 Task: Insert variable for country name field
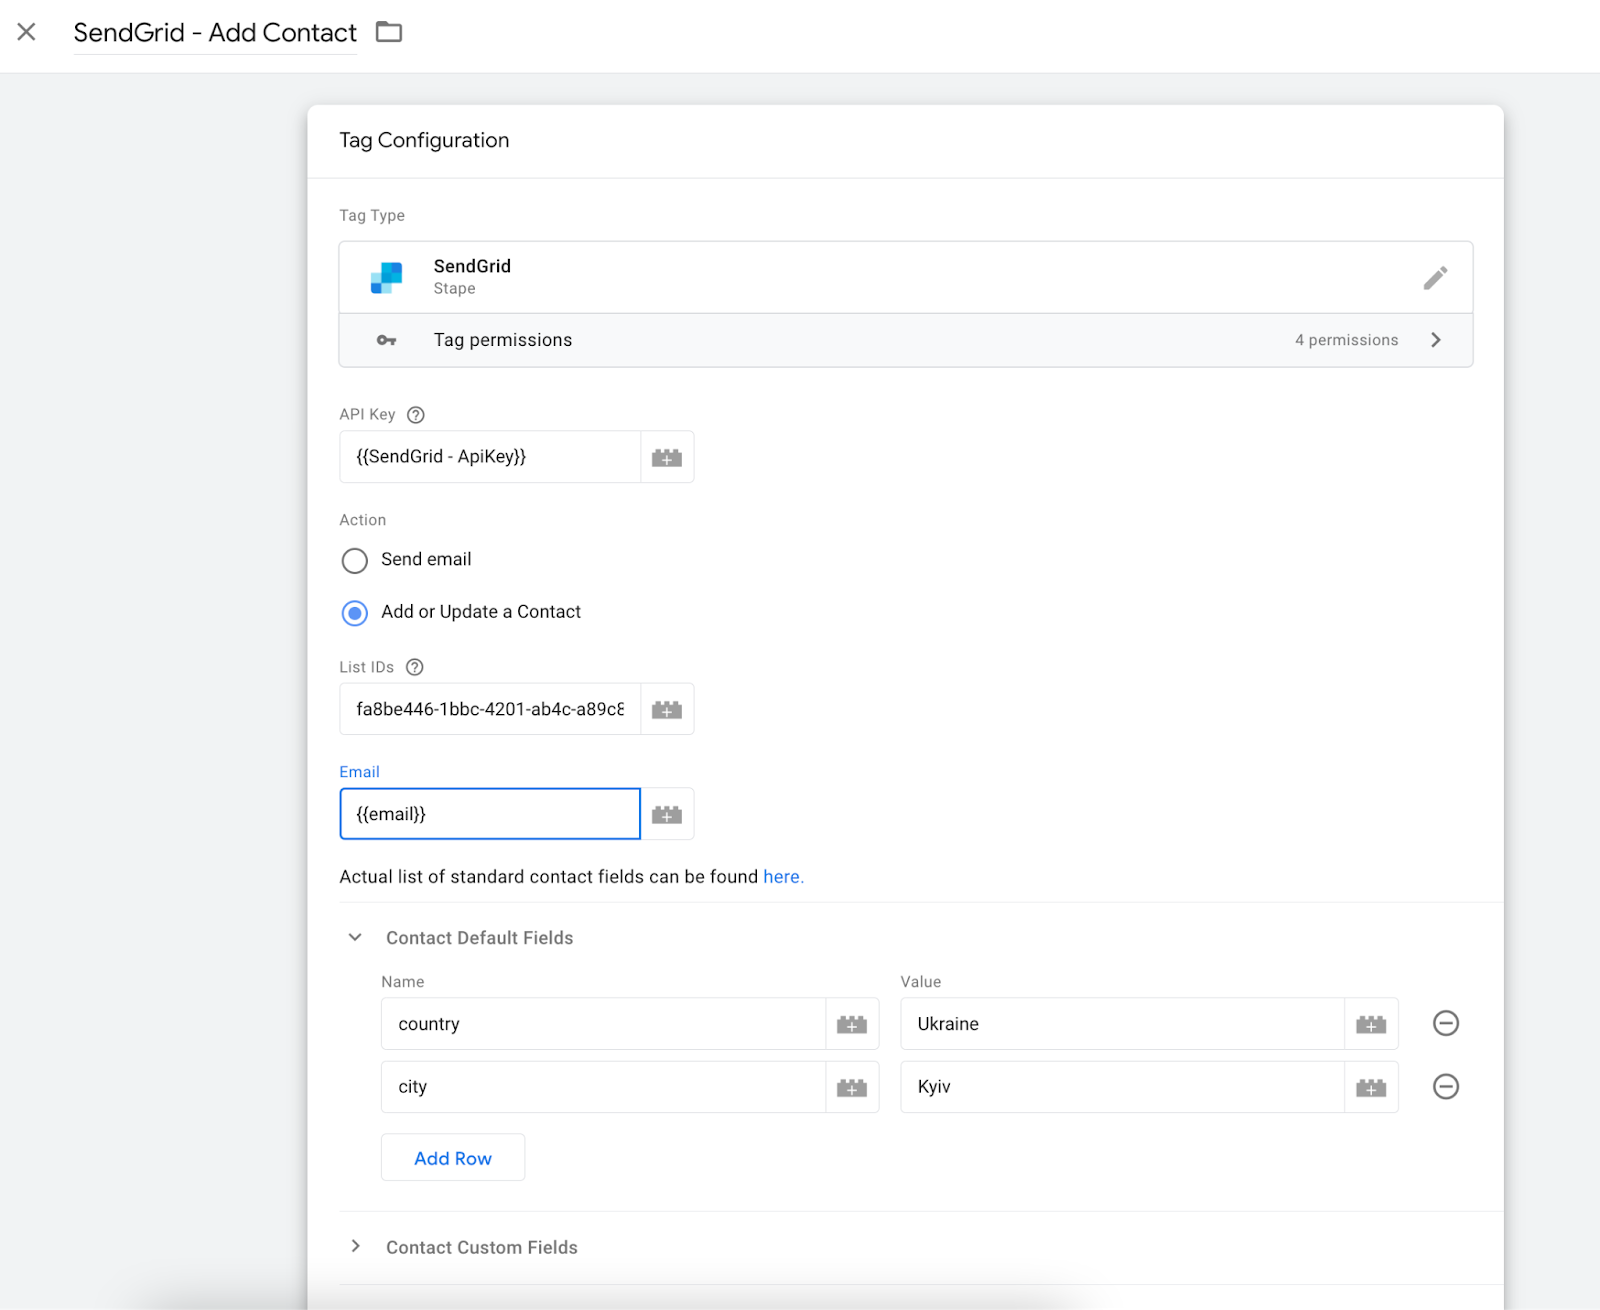pyautogui.click(x=852, y=1024)
